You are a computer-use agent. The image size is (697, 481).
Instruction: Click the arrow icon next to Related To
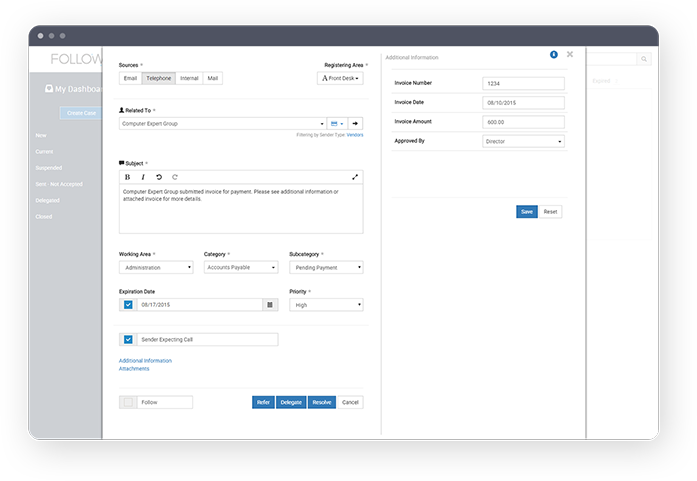[355, 124]
